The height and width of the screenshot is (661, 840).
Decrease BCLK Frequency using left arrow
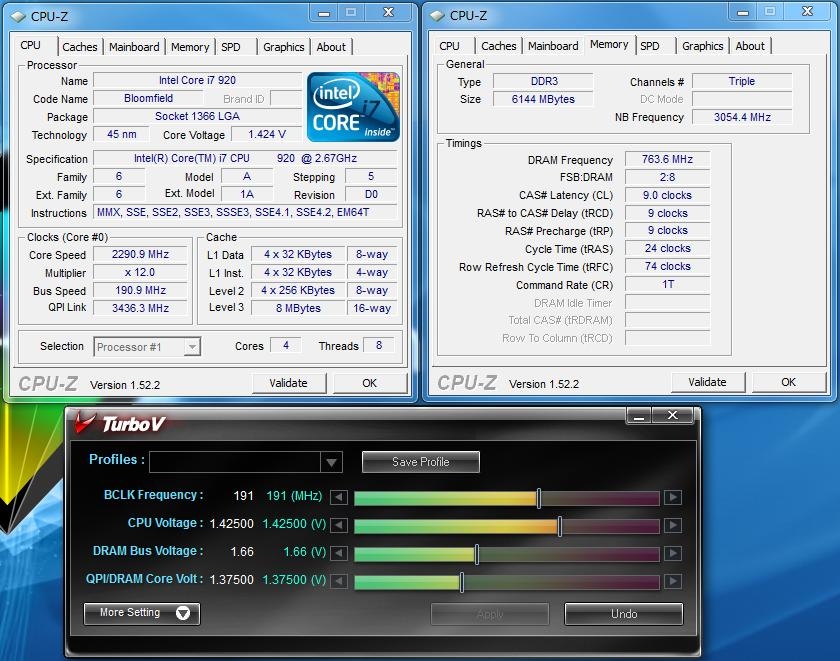pyautogui.click(x=340, y=498)
